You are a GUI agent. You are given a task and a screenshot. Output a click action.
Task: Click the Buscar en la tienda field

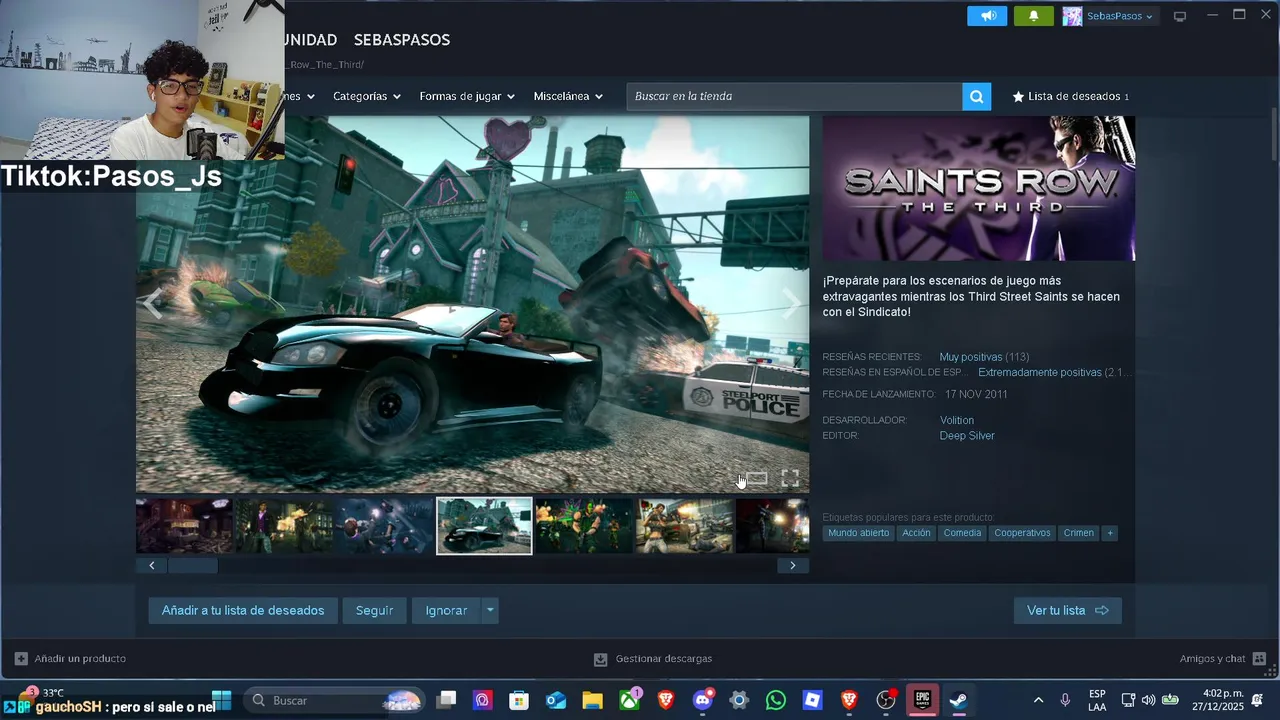(x=794, y=96)
